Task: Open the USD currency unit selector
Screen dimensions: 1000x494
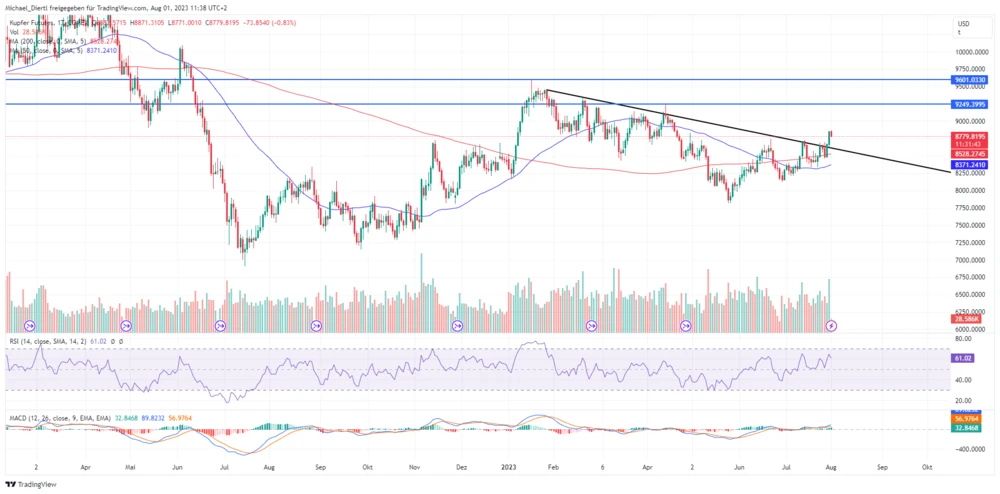Action: click(963, 27)
